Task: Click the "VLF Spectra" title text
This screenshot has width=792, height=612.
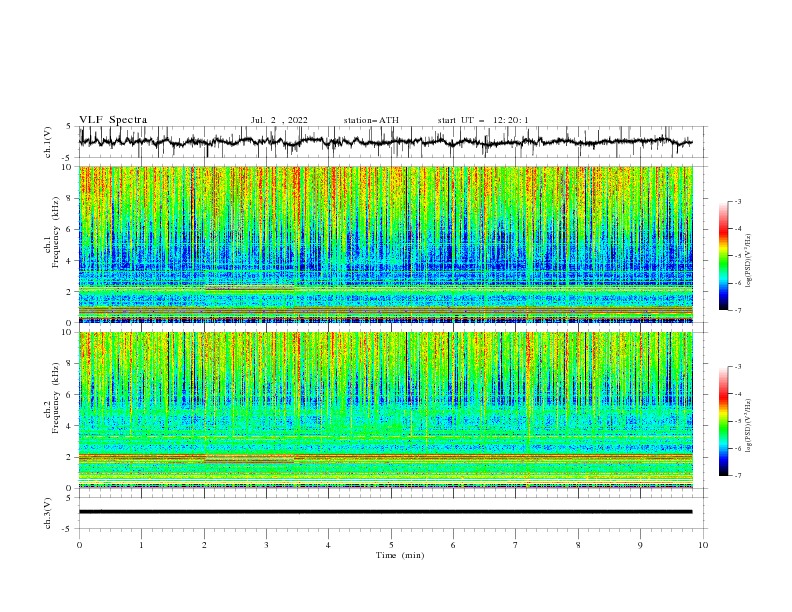Action: click(113, 120)
